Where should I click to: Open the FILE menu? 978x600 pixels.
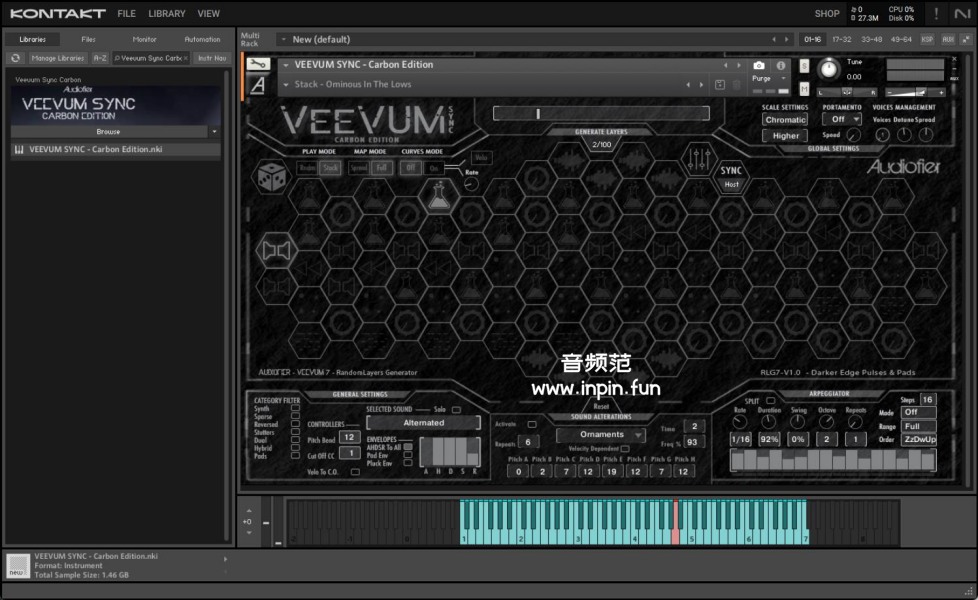tap(127, 13)
